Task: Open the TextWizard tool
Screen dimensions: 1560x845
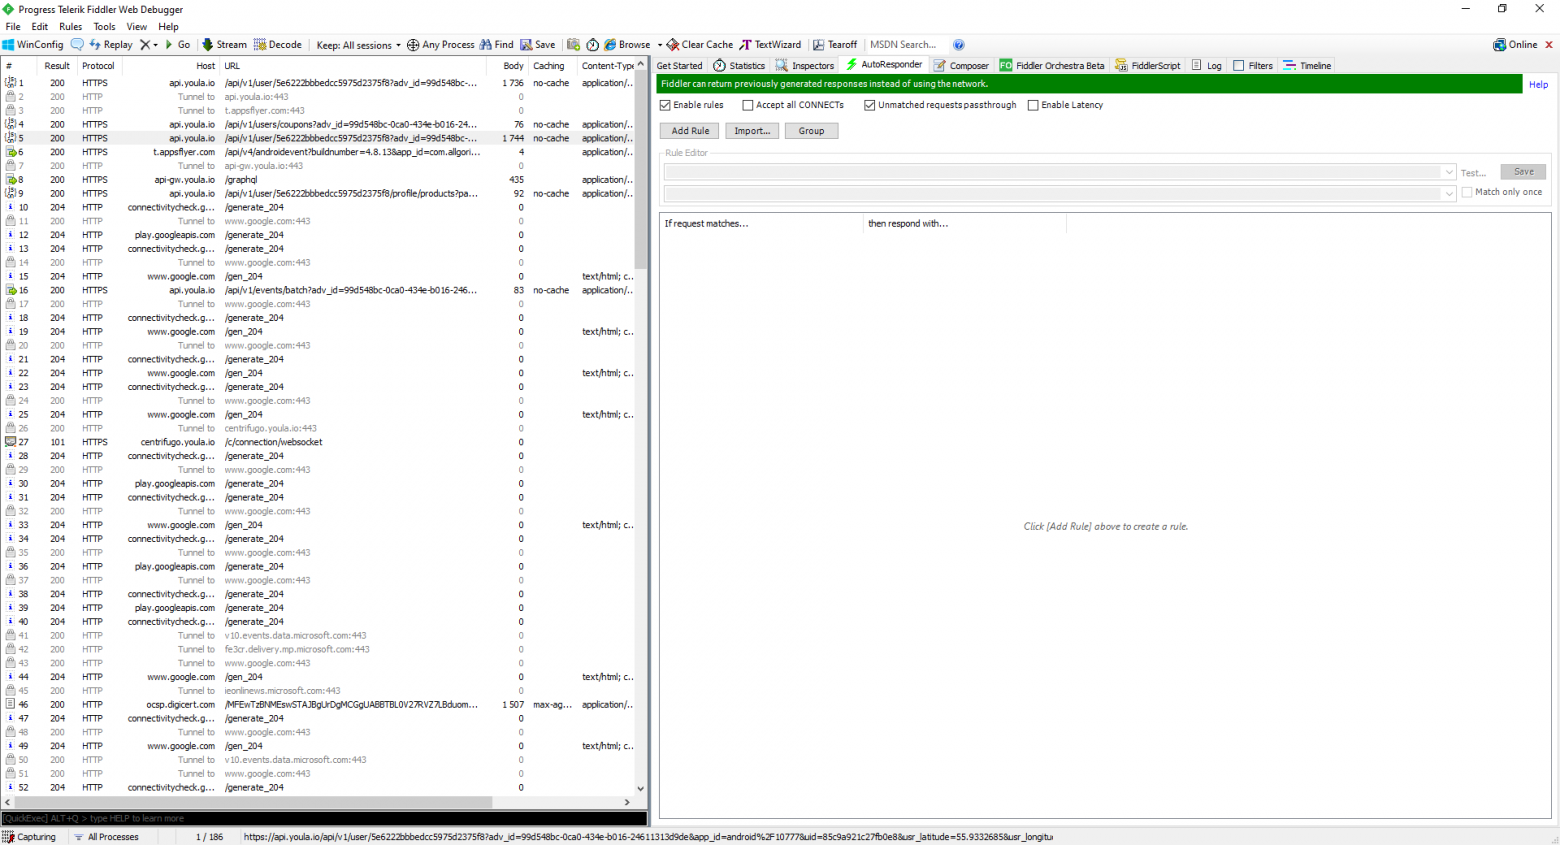Action: coord(770,45)
